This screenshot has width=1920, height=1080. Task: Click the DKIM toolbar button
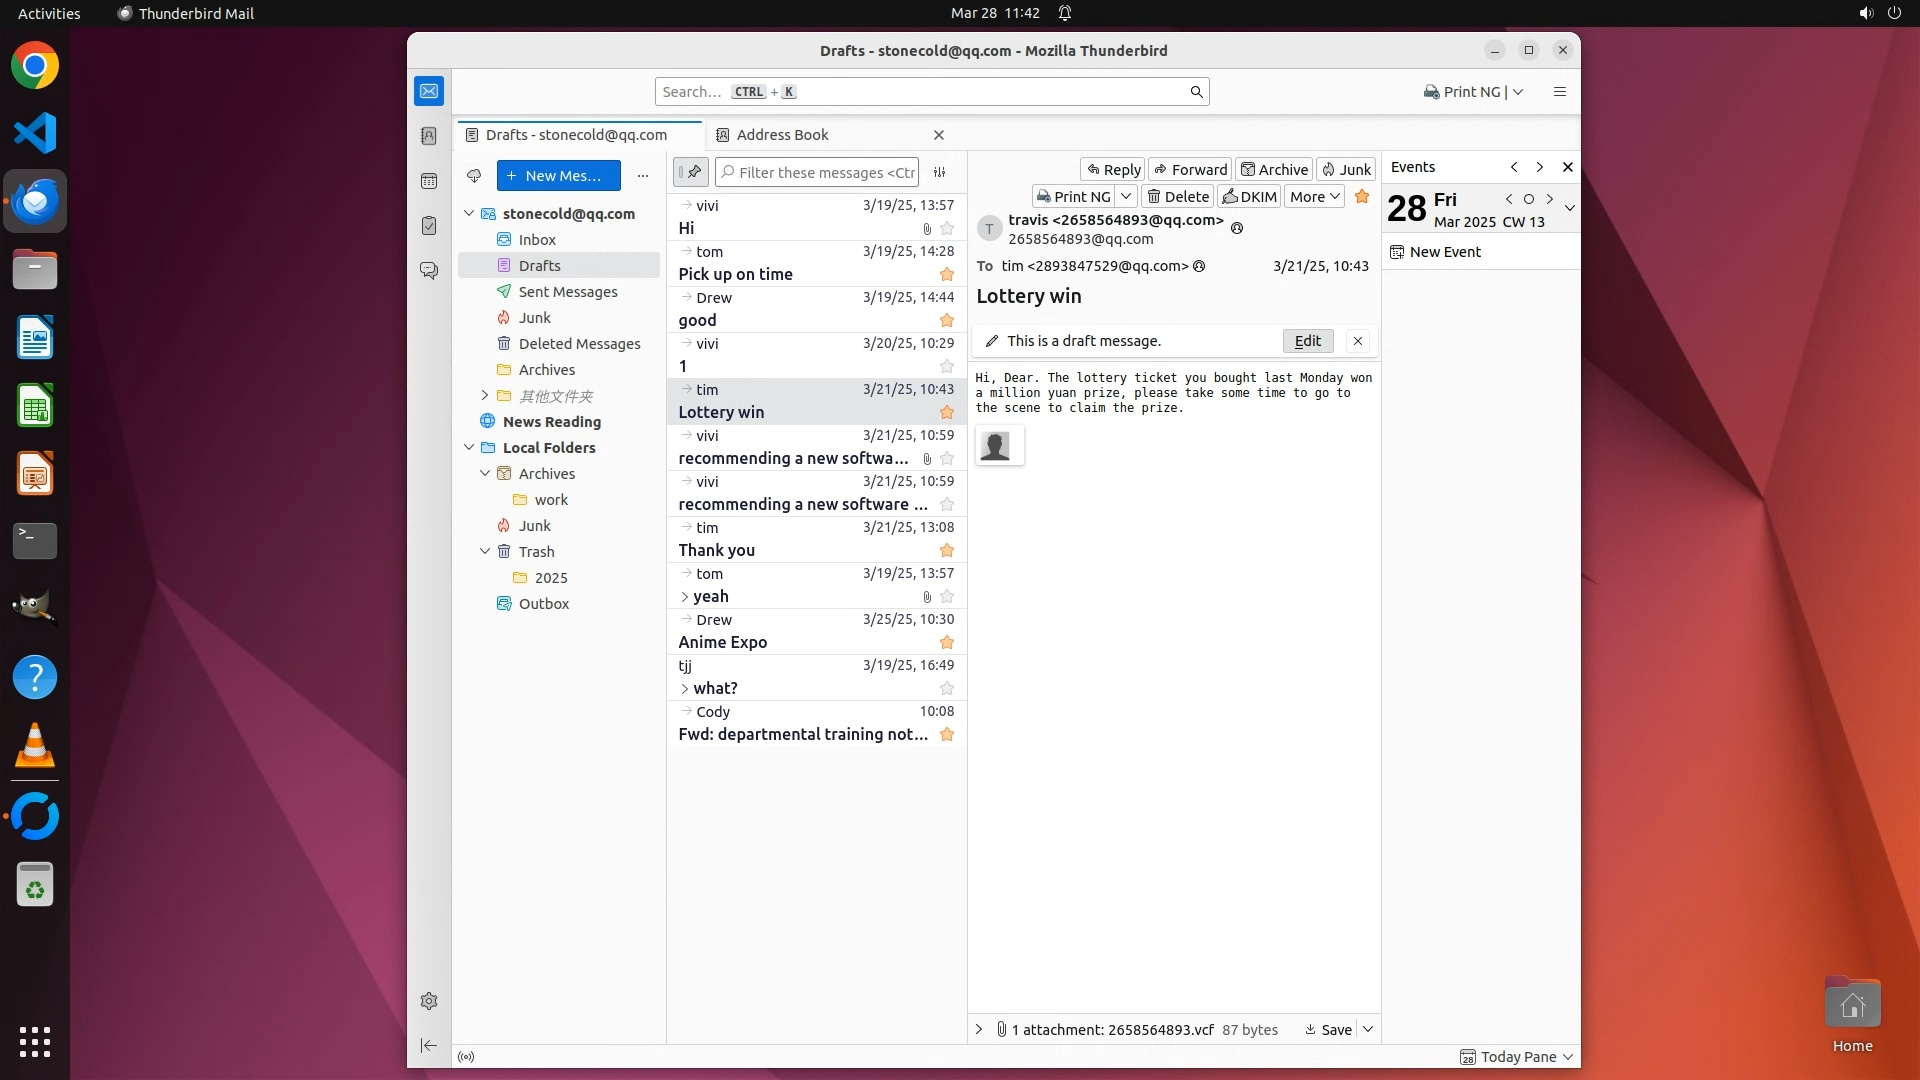(1249, 197)
